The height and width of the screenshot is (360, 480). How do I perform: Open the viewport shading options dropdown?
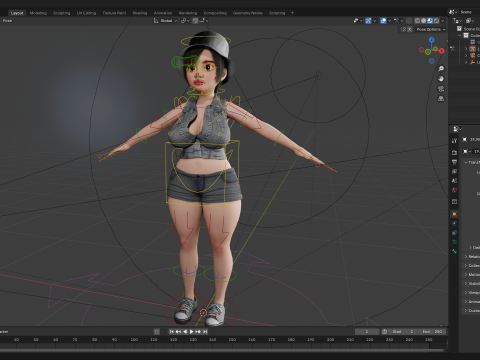(x=443, y=21)
